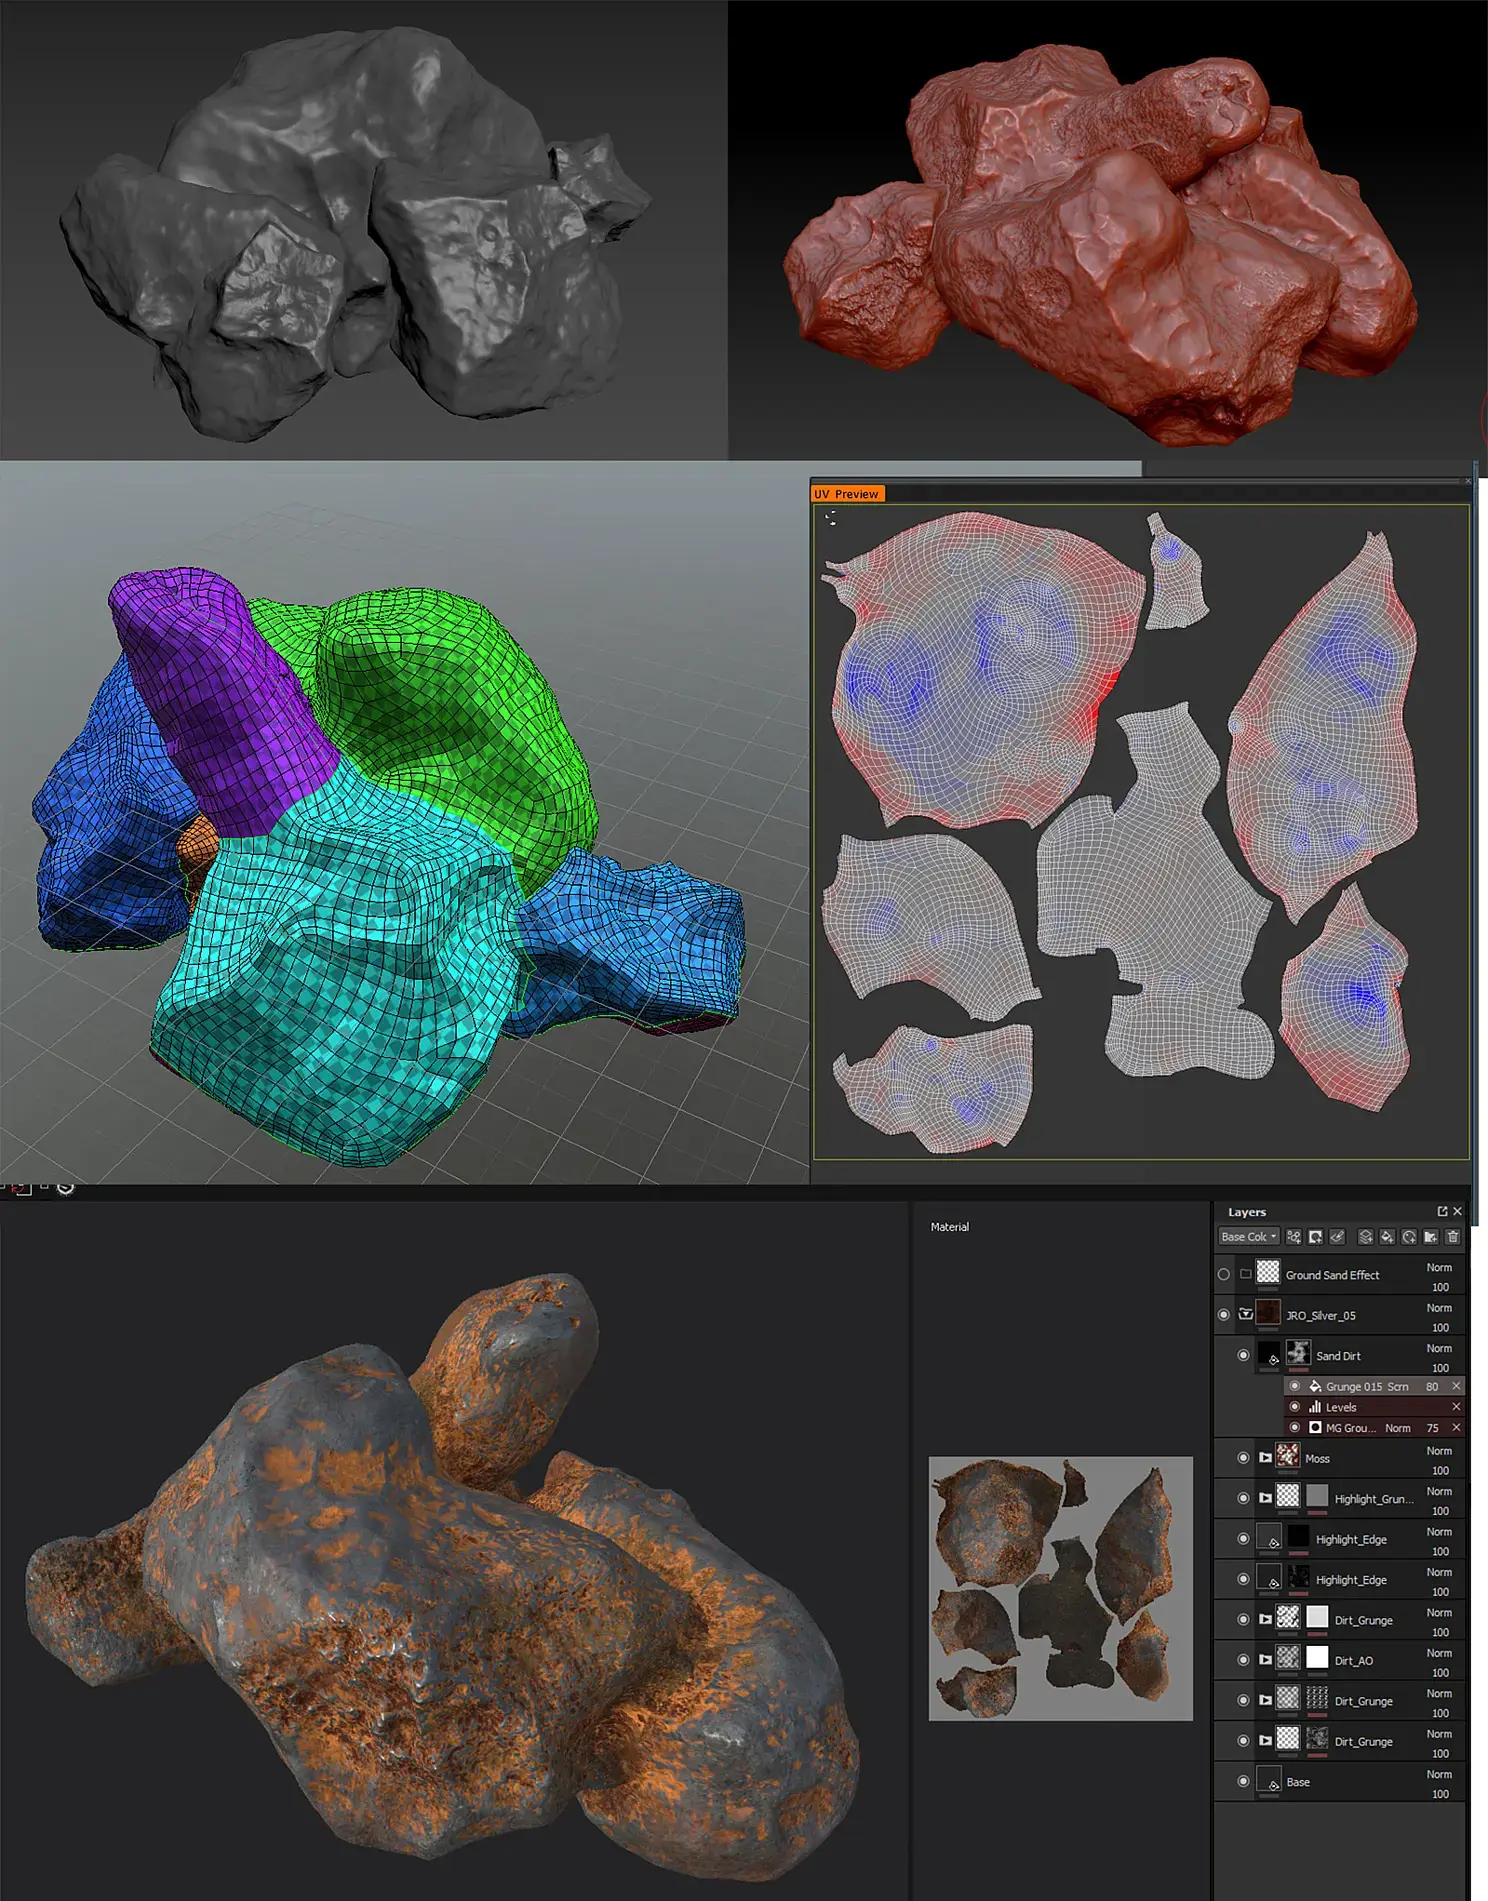This screenshot has width=1488, height=1901.
Task: Select the Base layer name
Action: (1298, 1782)
